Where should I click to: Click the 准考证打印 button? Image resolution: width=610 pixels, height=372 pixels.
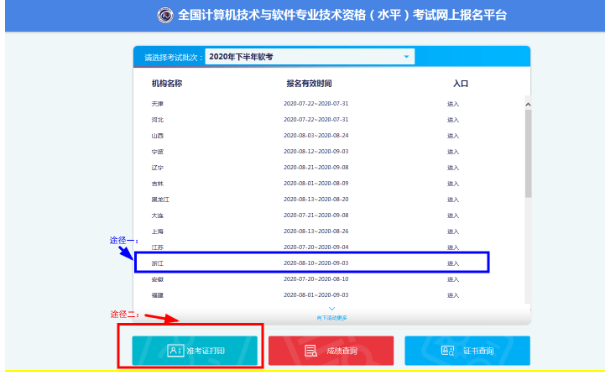[x=195, y=351]
